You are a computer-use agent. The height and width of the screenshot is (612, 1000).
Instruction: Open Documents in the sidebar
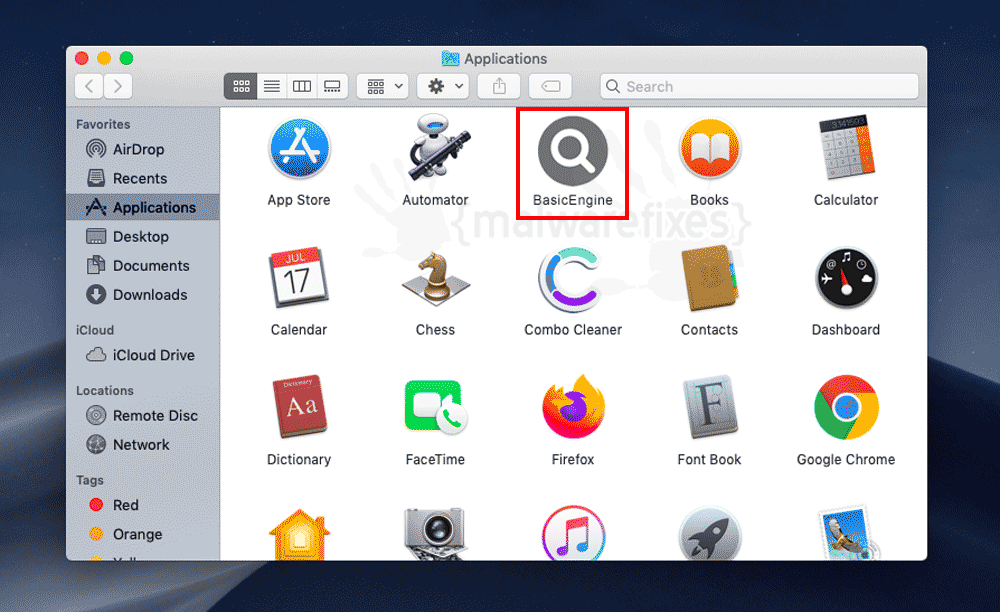pos(143,266)
